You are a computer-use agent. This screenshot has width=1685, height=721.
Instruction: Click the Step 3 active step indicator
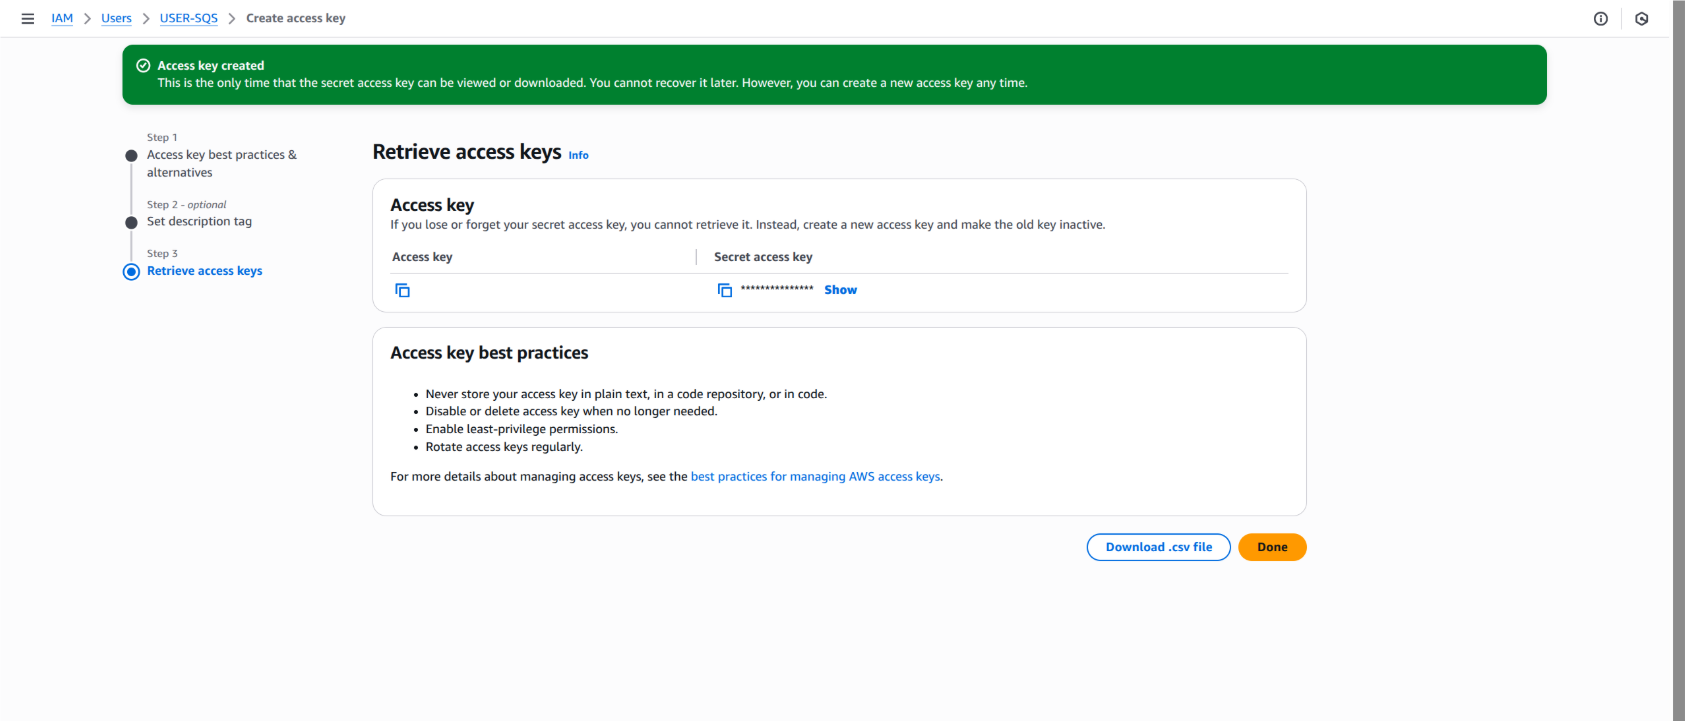coord(131,272)
